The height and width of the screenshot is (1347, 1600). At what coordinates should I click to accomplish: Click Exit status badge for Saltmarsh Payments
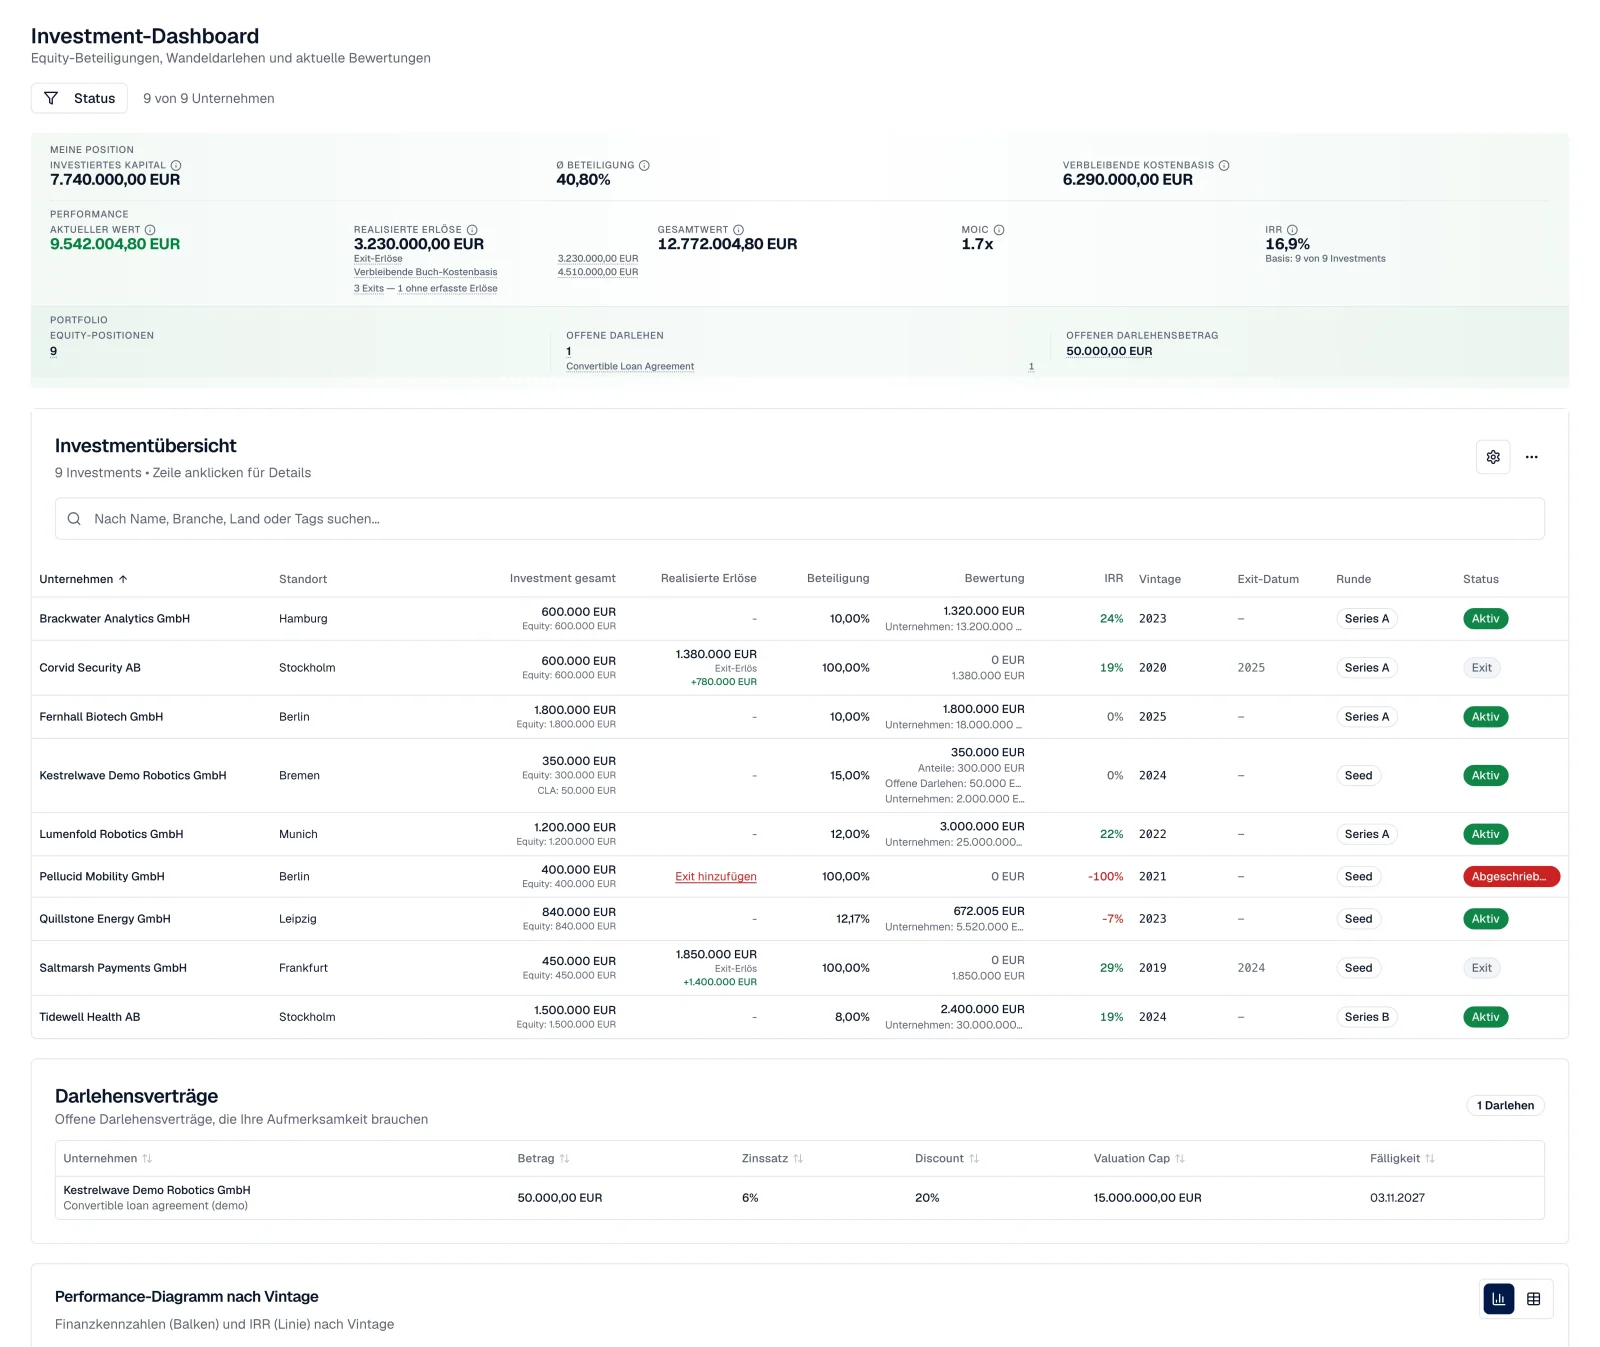click(1482, 968)
